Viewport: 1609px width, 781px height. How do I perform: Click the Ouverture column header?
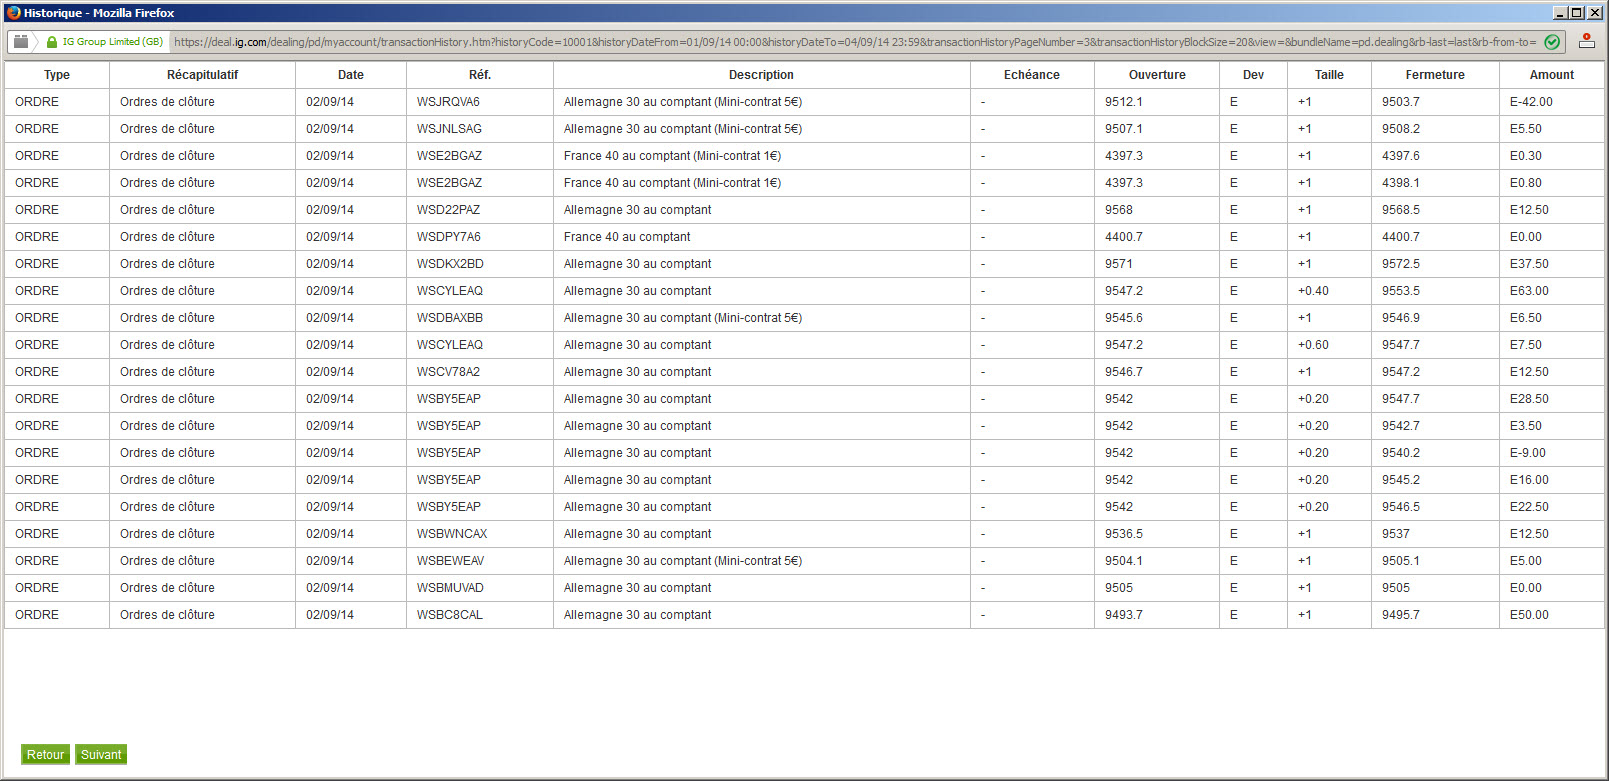click(1157, 75)
